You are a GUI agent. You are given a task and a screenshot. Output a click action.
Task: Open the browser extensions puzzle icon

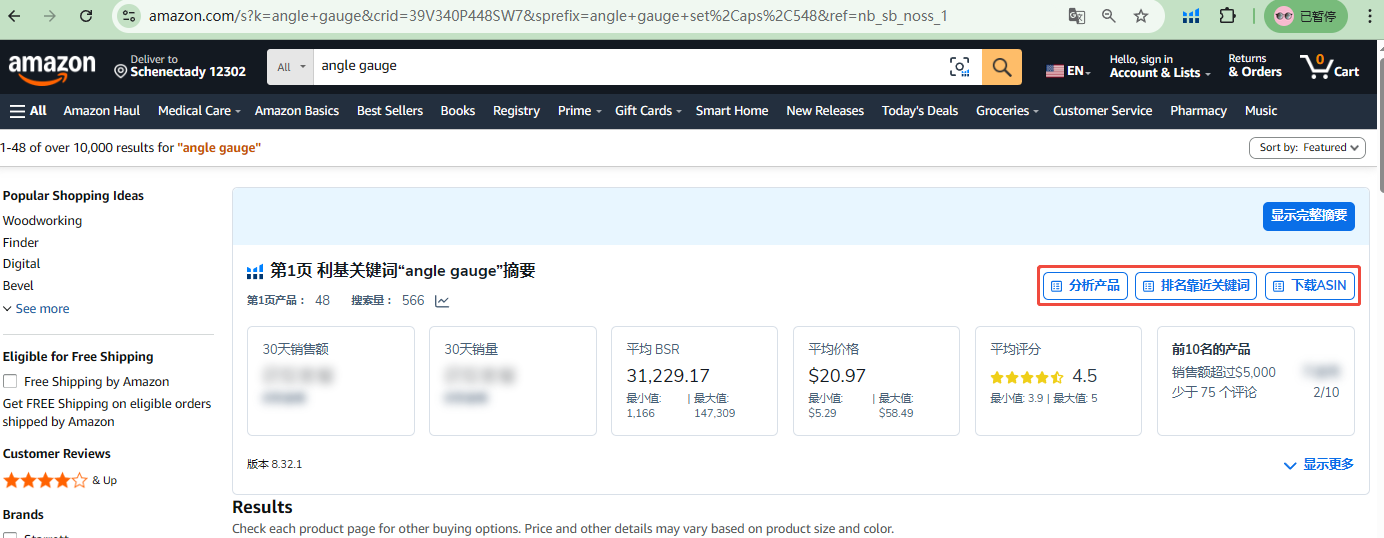tap(1227, 16)
